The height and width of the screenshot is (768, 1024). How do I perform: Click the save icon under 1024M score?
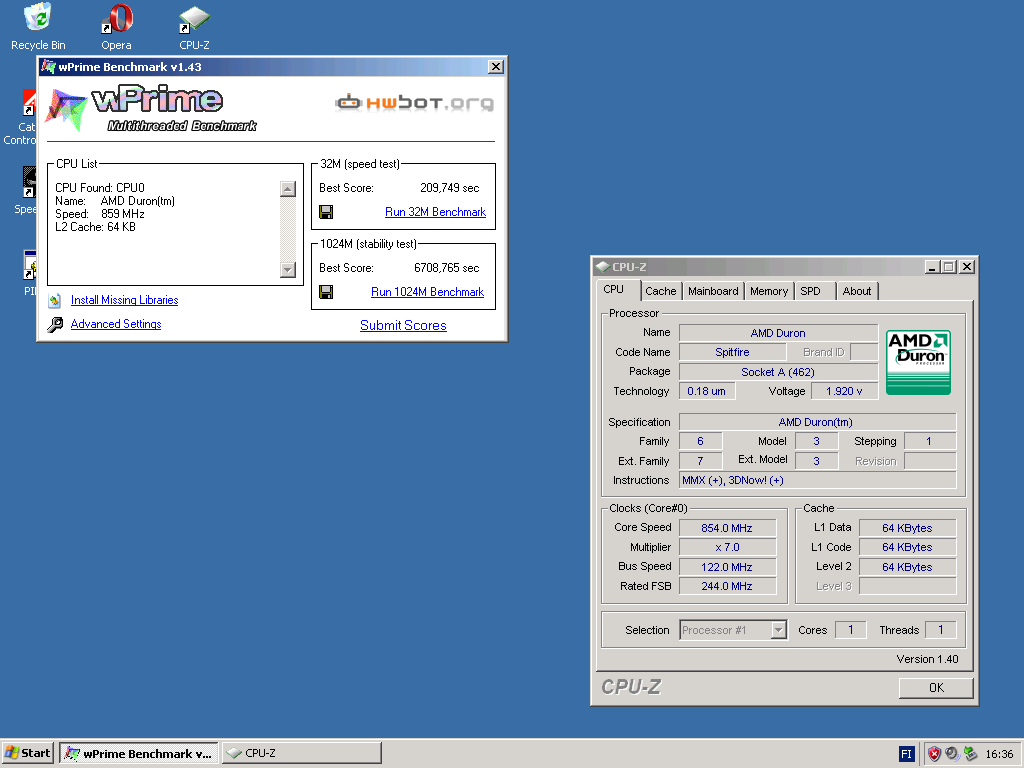coord(326,292)
